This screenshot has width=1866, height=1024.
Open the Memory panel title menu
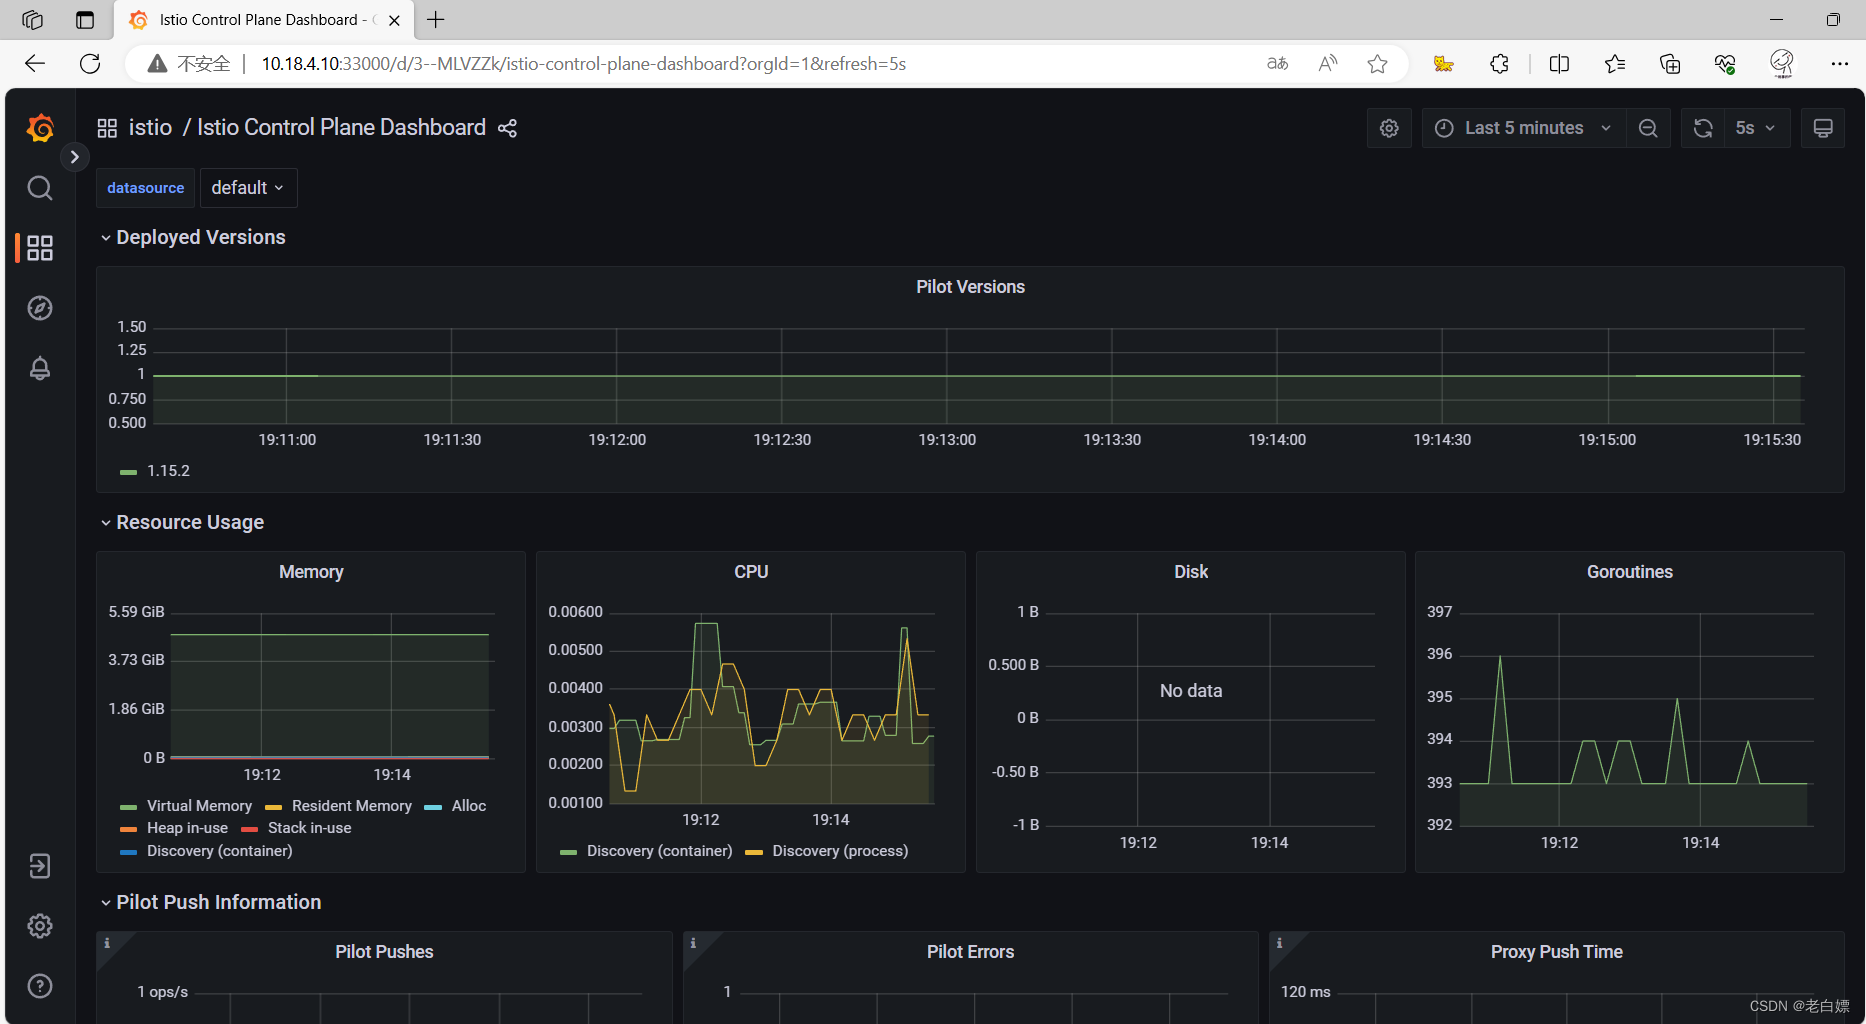[x=311, y=572]
